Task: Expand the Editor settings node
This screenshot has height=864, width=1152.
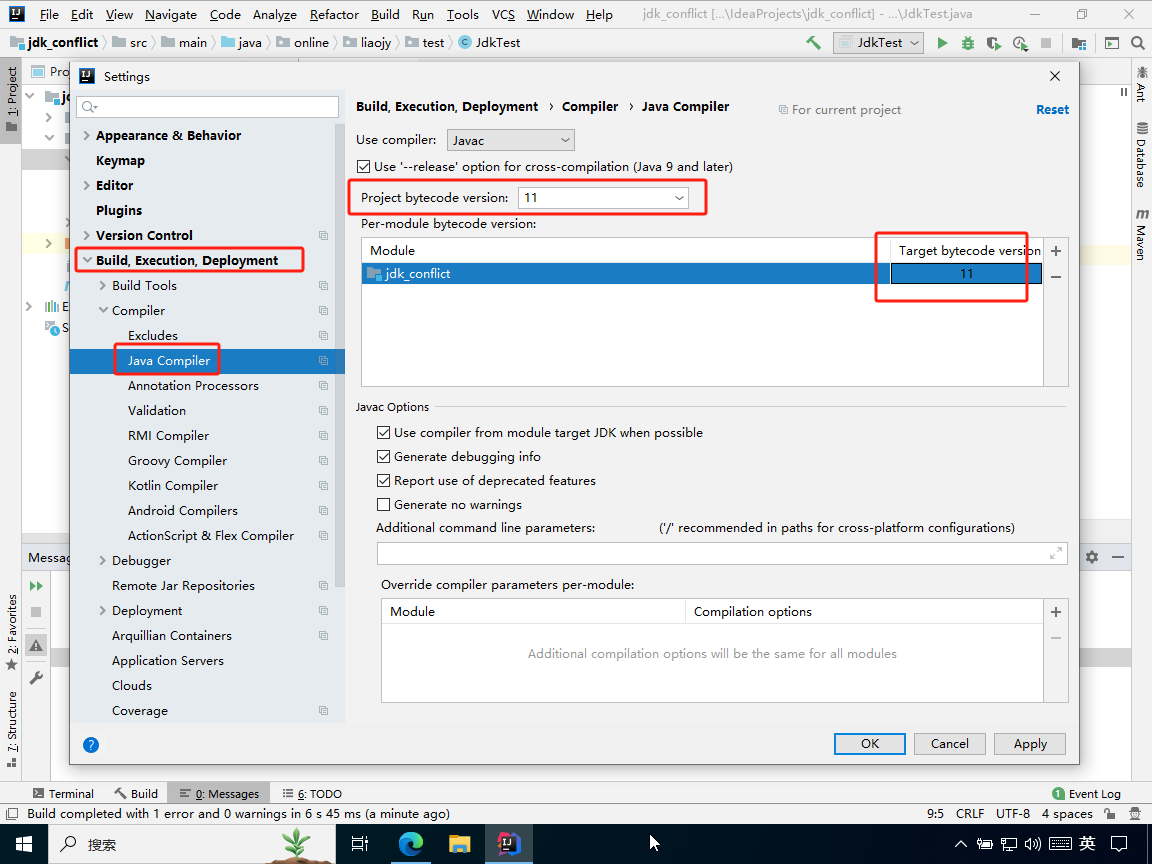Action: [x=87, y=185]
